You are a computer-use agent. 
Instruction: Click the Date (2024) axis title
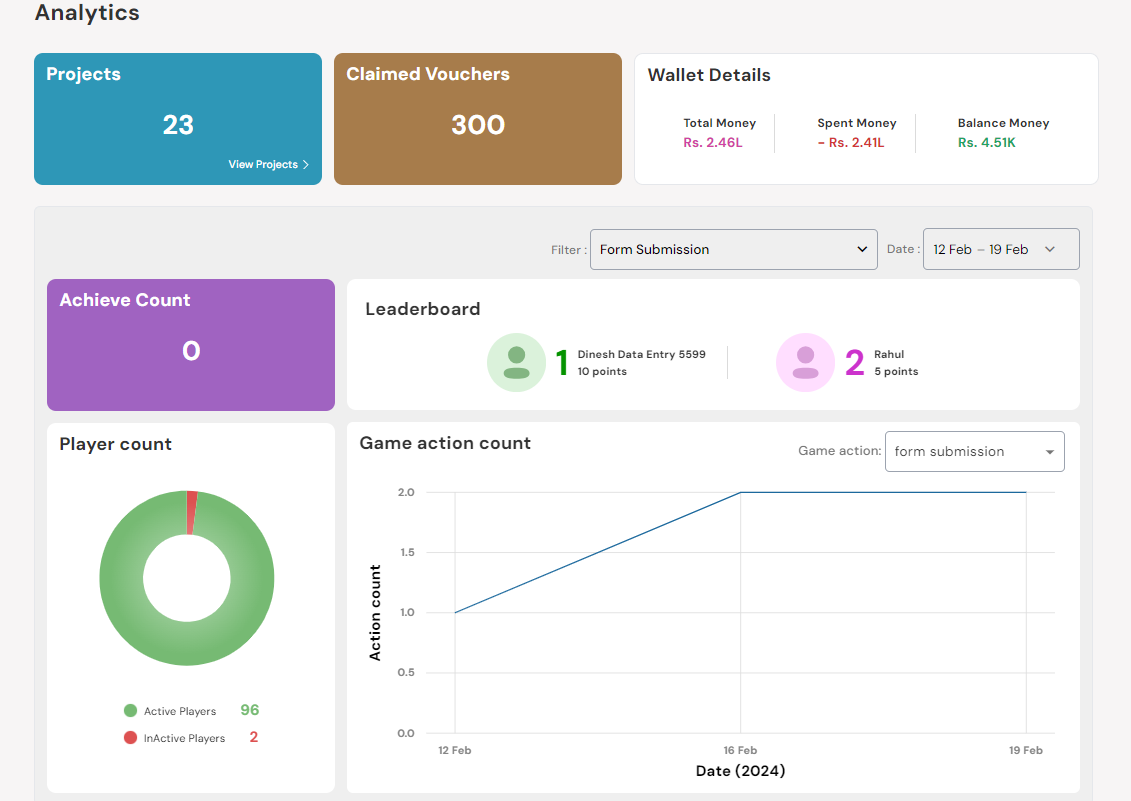coord(740,771)
